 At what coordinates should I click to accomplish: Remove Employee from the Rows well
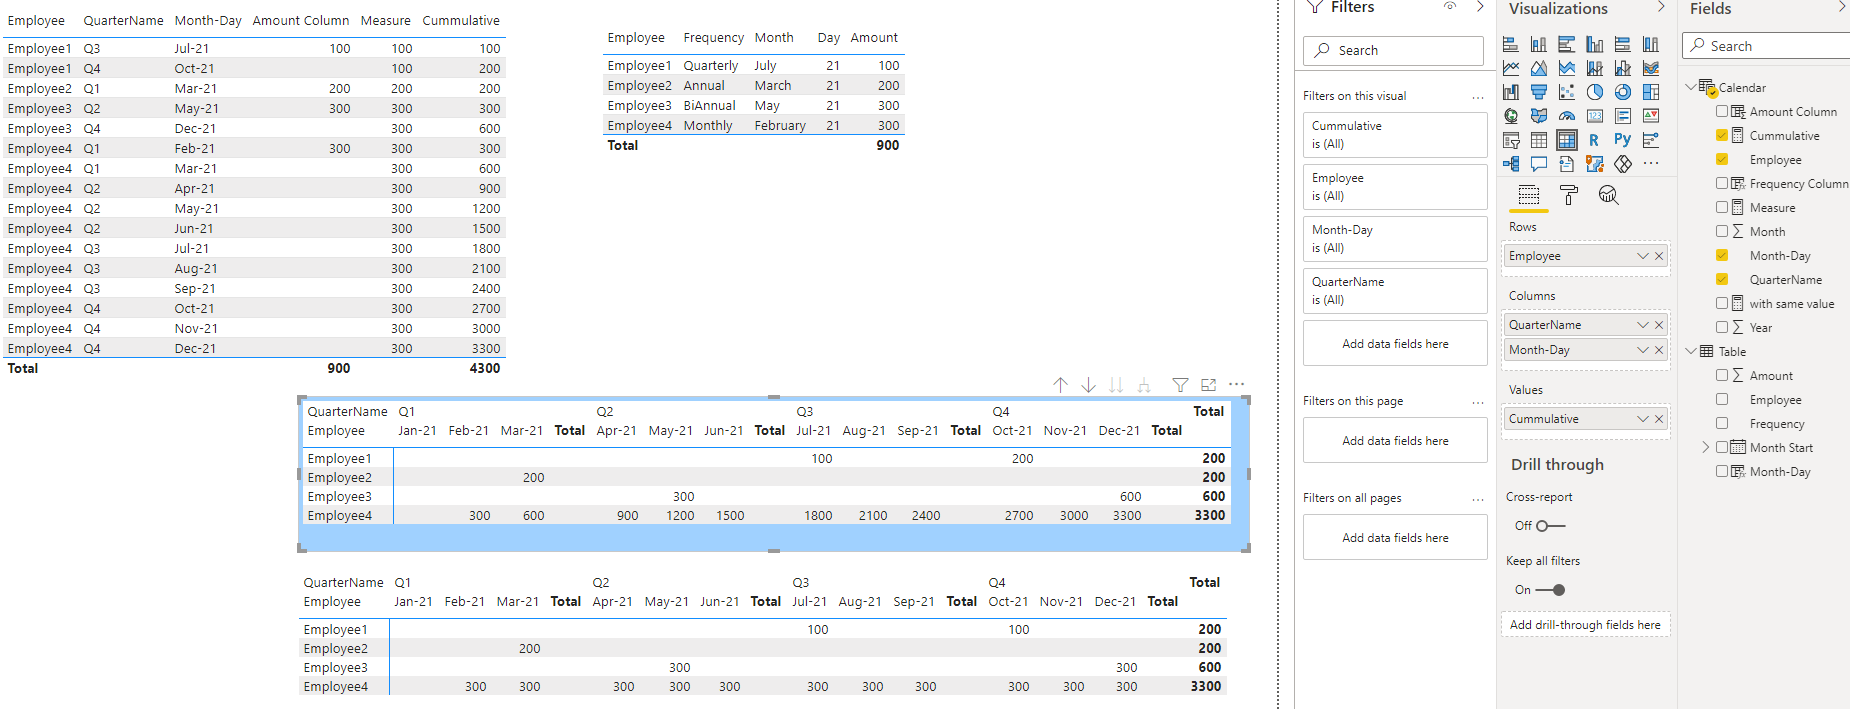[x=1659, y=256]
